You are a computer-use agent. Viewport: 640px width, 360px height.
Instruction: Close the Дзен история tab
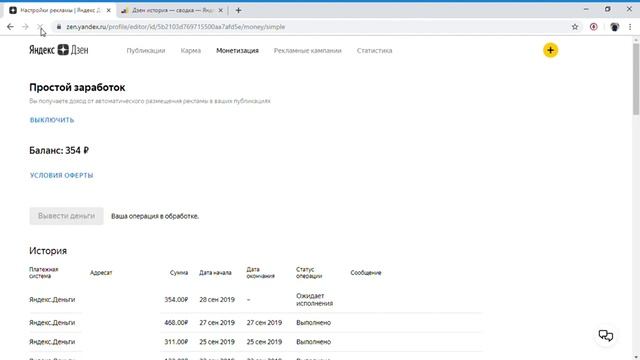tap(220, 11)
